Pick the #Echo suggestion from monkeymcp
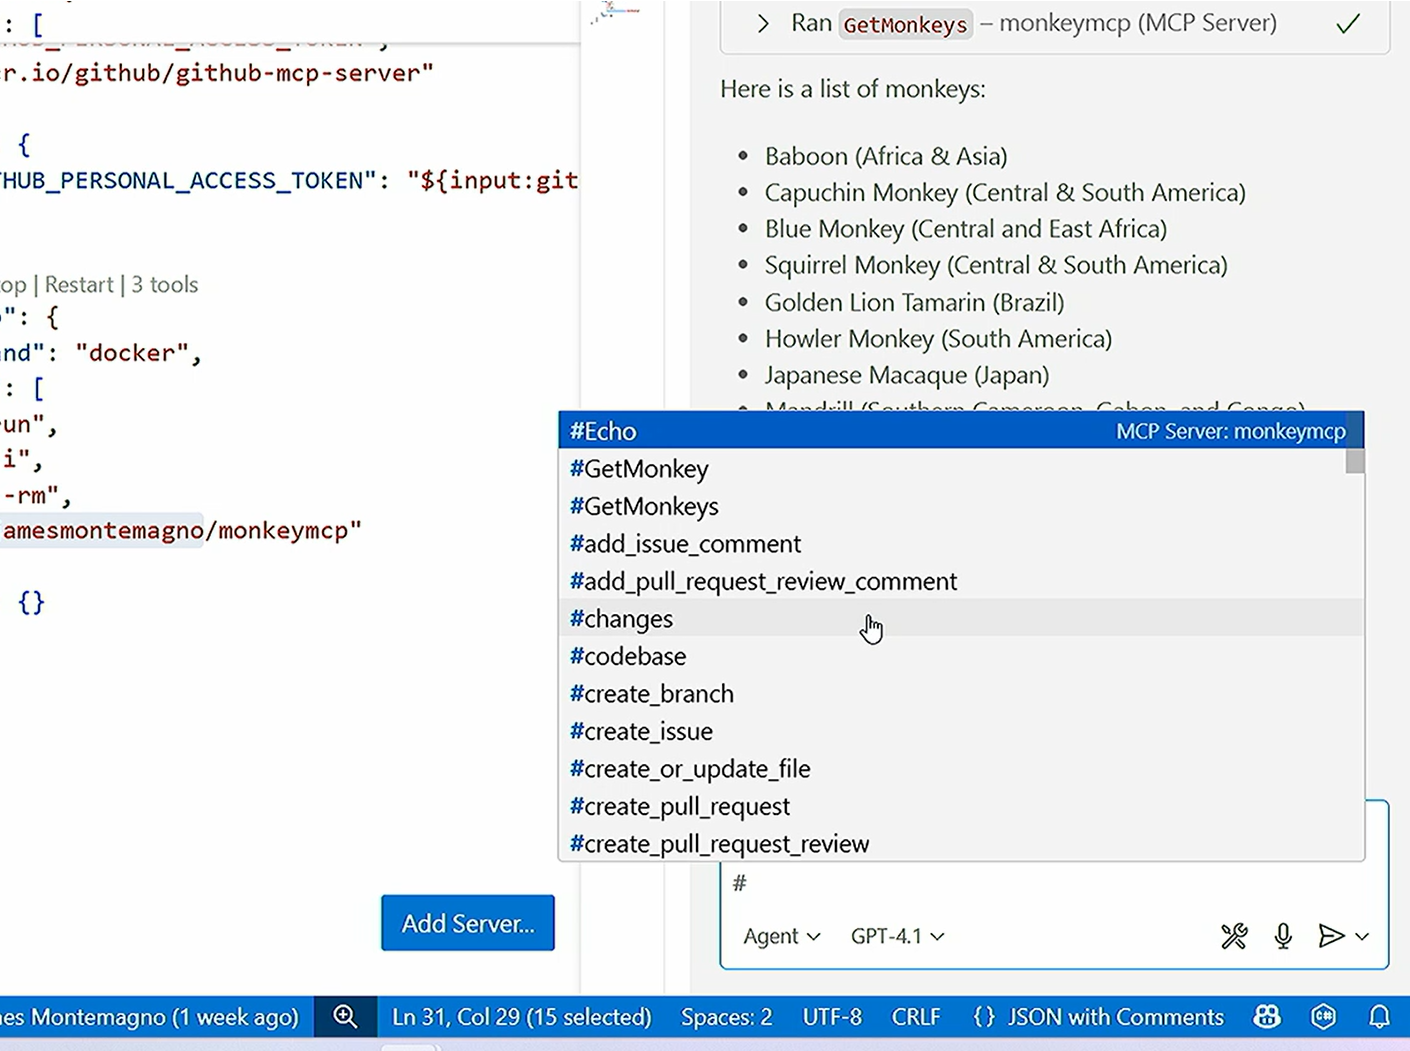Screen dimensions: 1410x1051 603,431
